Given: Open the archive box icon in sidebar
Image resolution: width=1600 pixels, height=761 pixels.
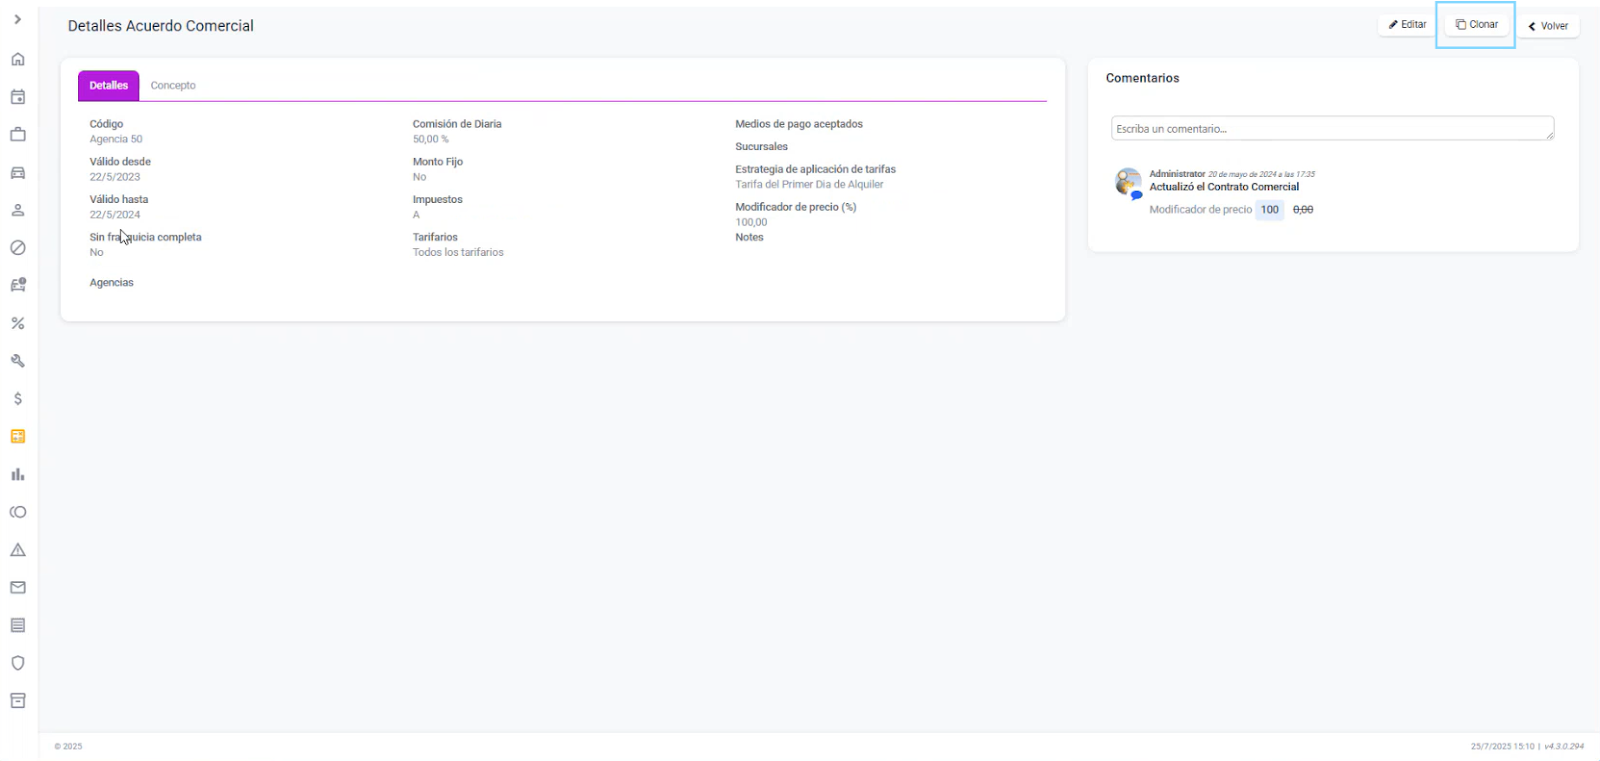Looking at the screenshot, I should pyautogui.click(x=18, y=701).
